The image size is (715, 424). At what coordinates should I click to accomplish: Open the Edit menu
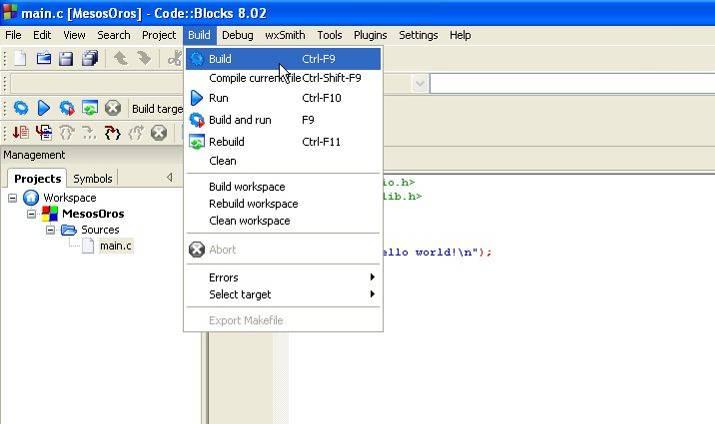(42, 35)
